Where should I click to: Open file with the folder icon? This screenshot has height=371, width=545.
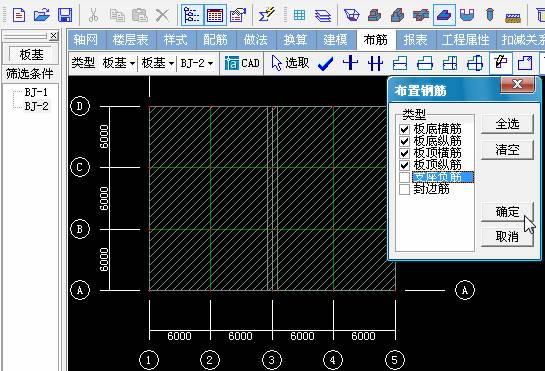pos(42,15)
